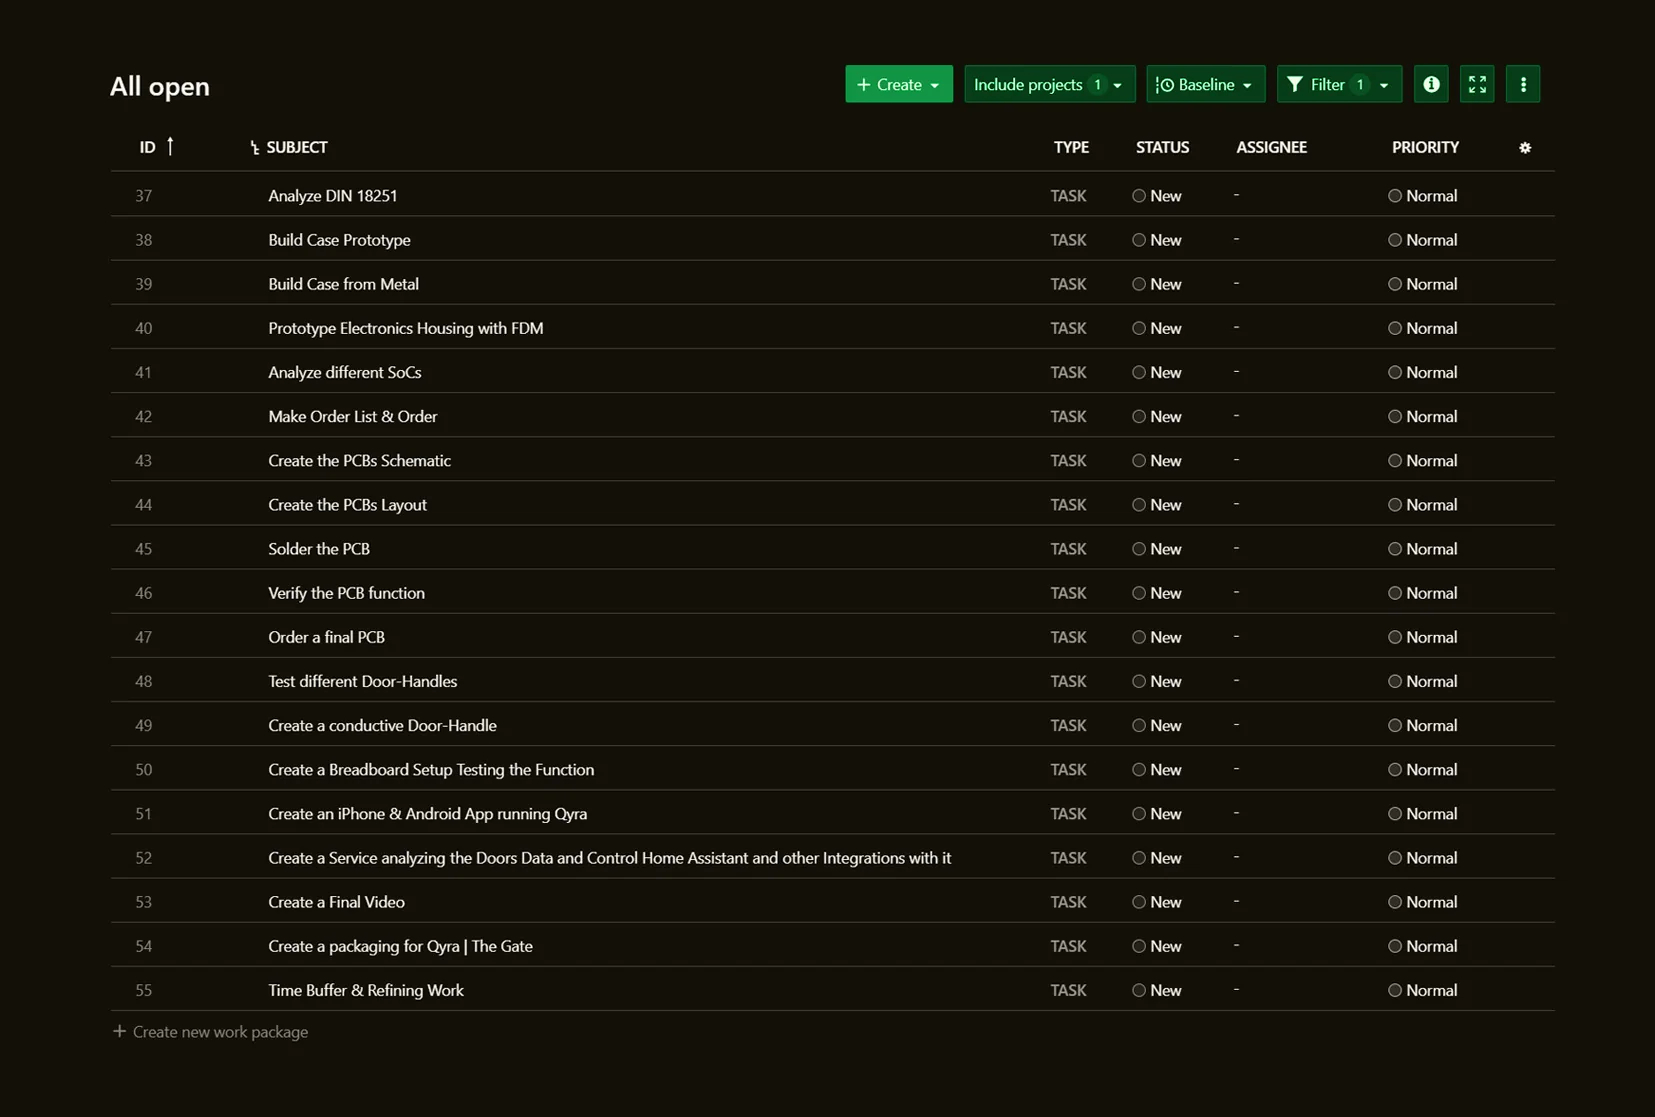Click the All open view title

[160, 86]
